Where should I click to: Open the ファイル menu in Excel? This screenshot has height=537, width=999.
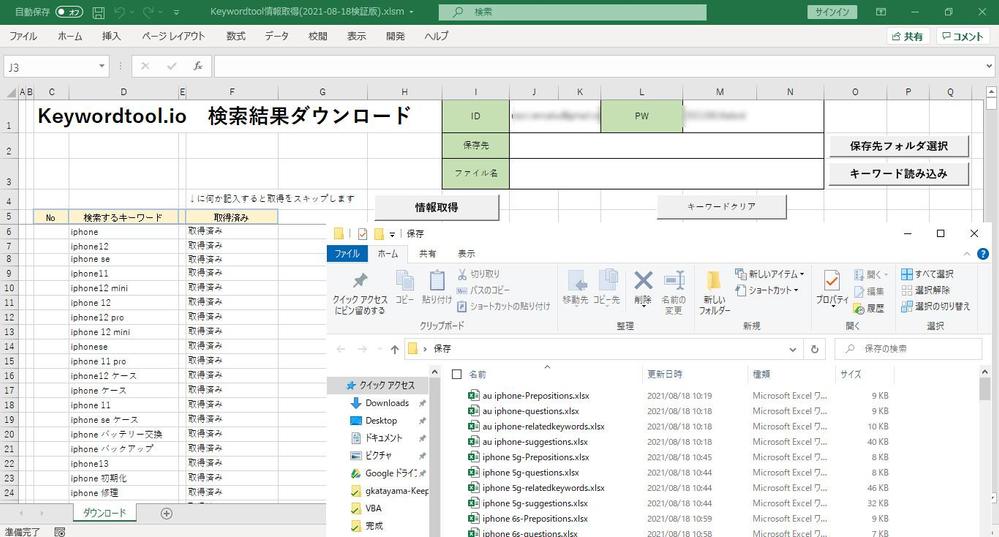(x=23, y=36)
